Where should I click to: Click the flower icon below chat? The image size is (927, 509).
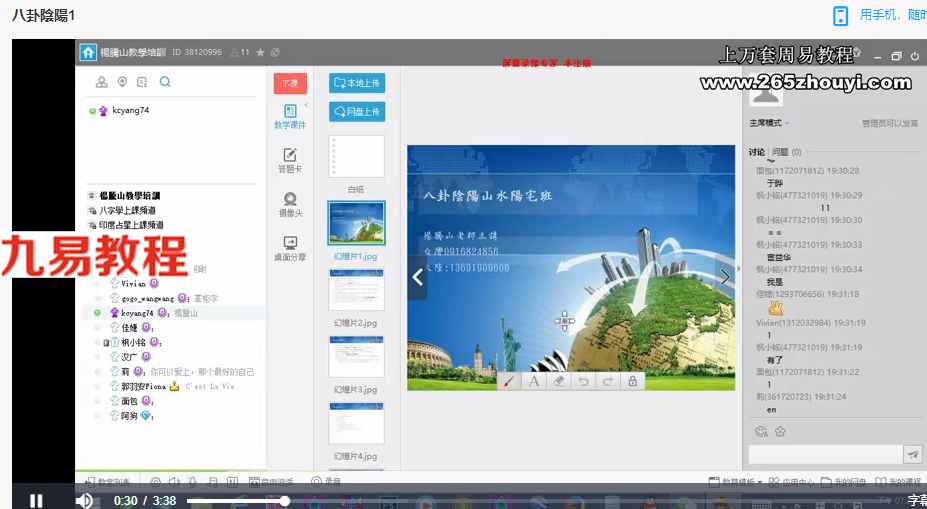pyautogui.click(x=780, y=432)
